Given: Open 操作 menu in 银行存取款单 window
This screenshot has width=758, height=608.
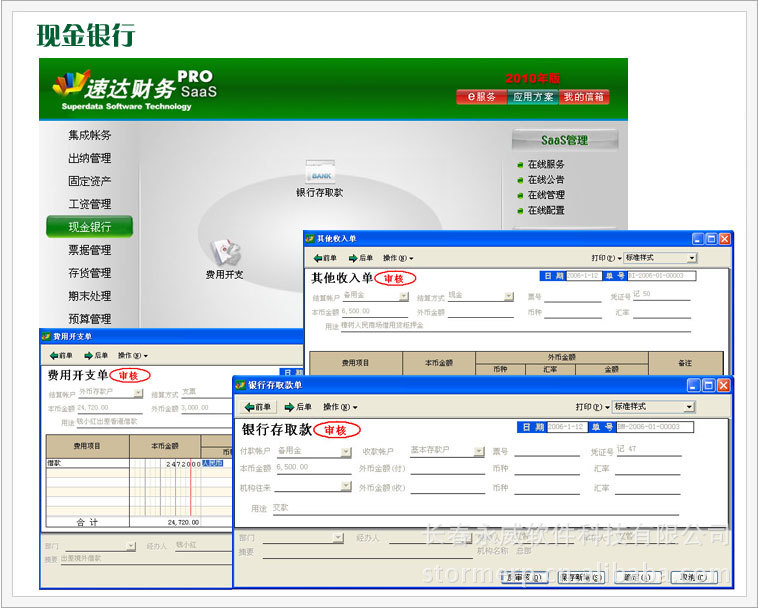Looking at the screenshot, I should [x=340, y=407].
